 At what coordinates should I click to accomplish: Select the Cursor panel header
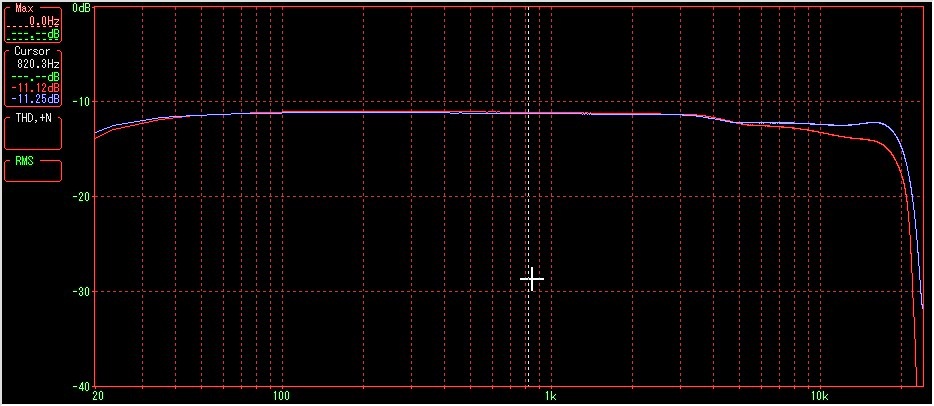pyautogui.click(x=32, y=51)
